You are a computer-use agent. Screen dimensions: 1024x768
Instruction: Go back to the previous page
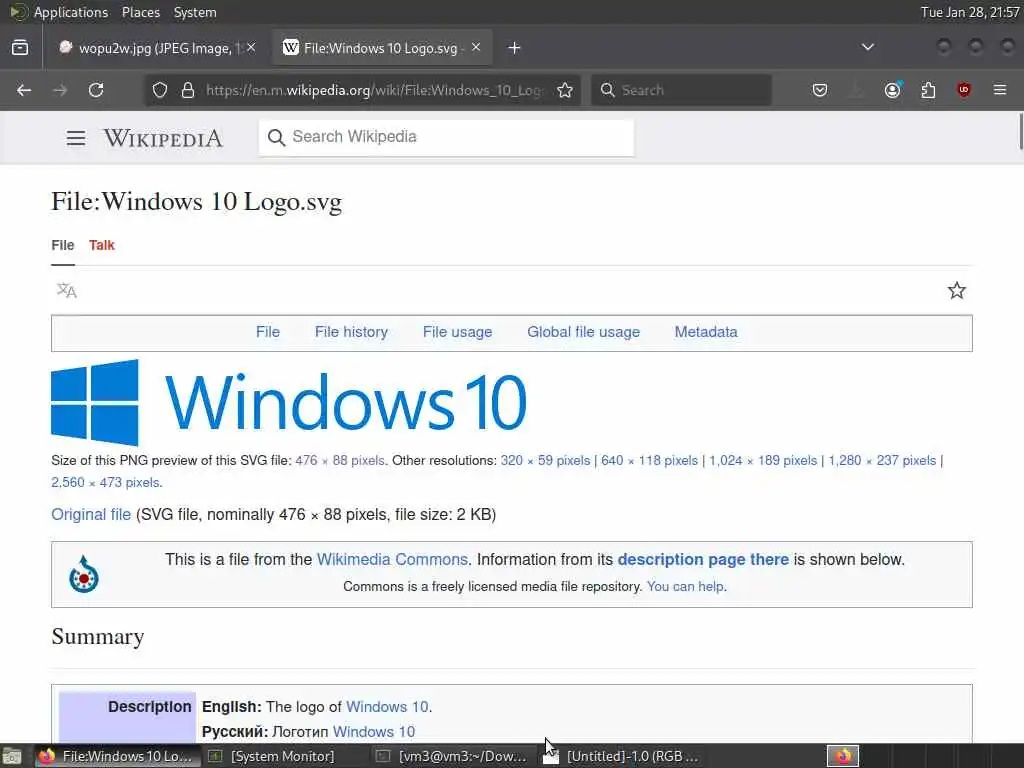24,90
